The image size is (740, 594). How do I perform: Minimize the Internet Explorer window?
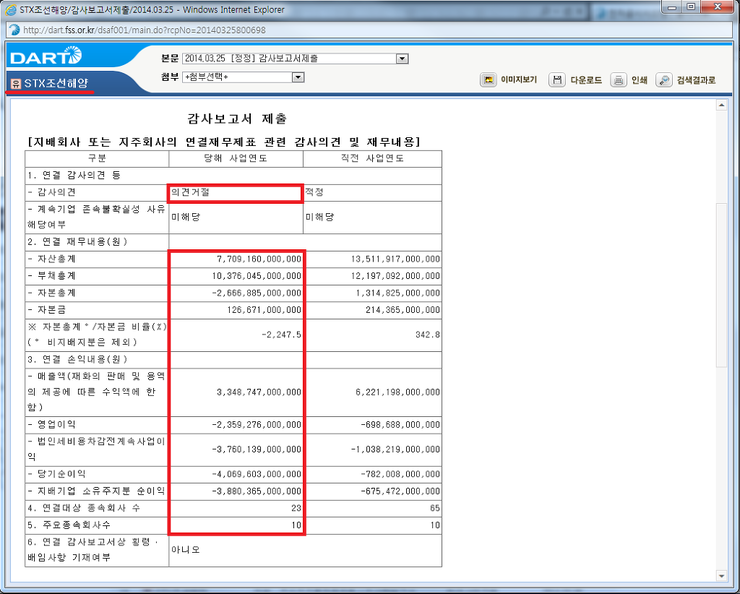(673, 7)
